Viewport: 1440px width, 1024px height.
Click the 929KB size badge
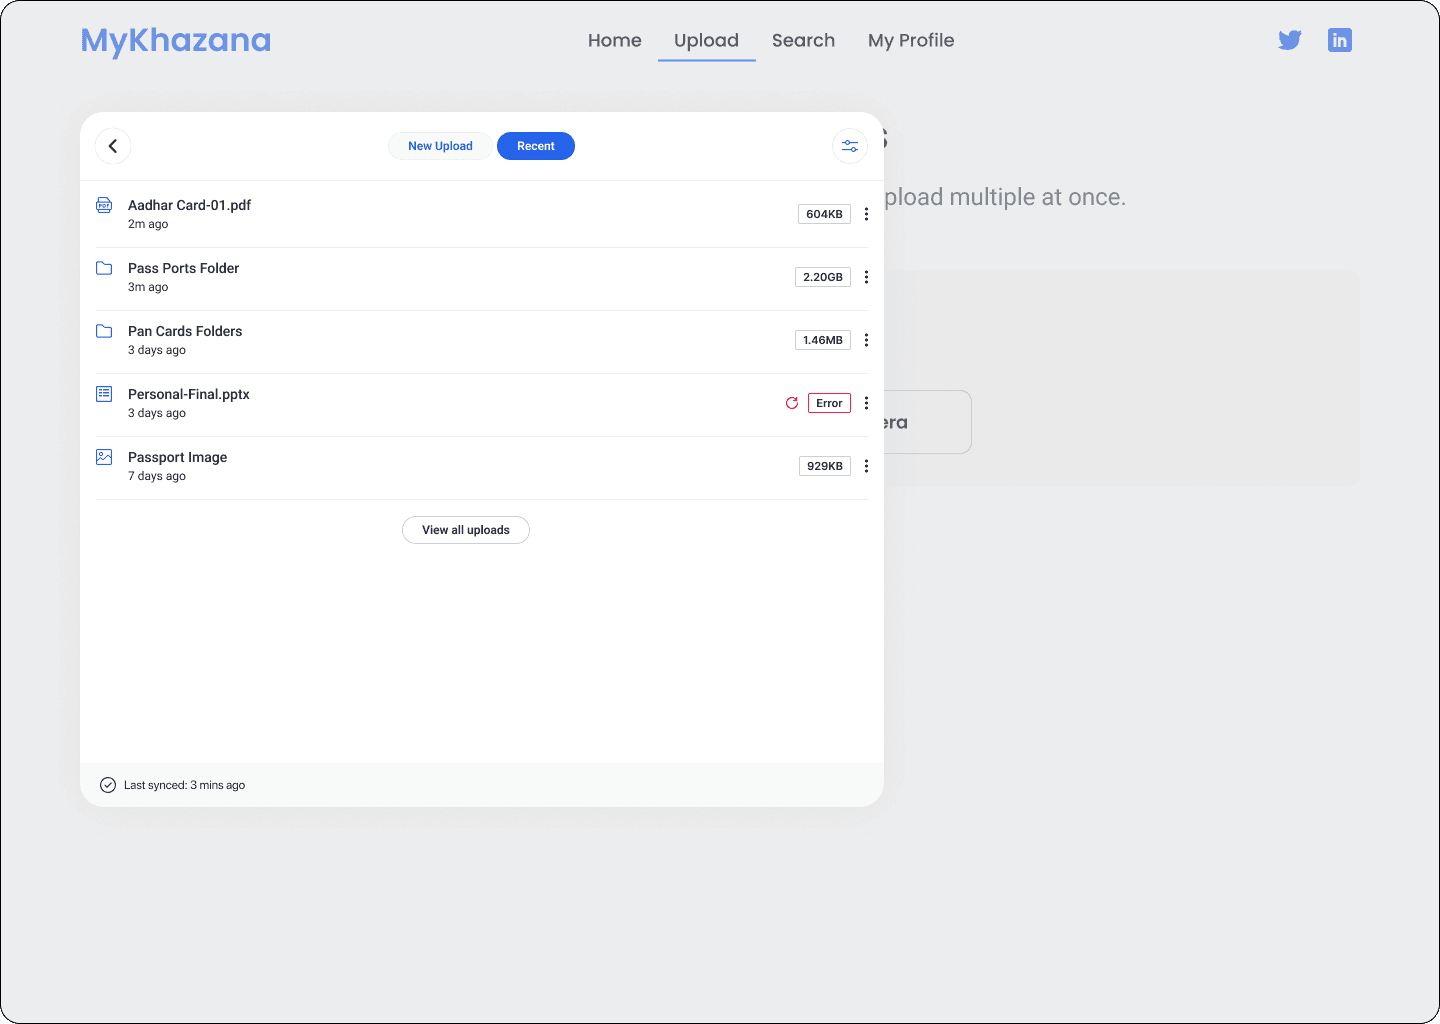[x=825, y=466]
